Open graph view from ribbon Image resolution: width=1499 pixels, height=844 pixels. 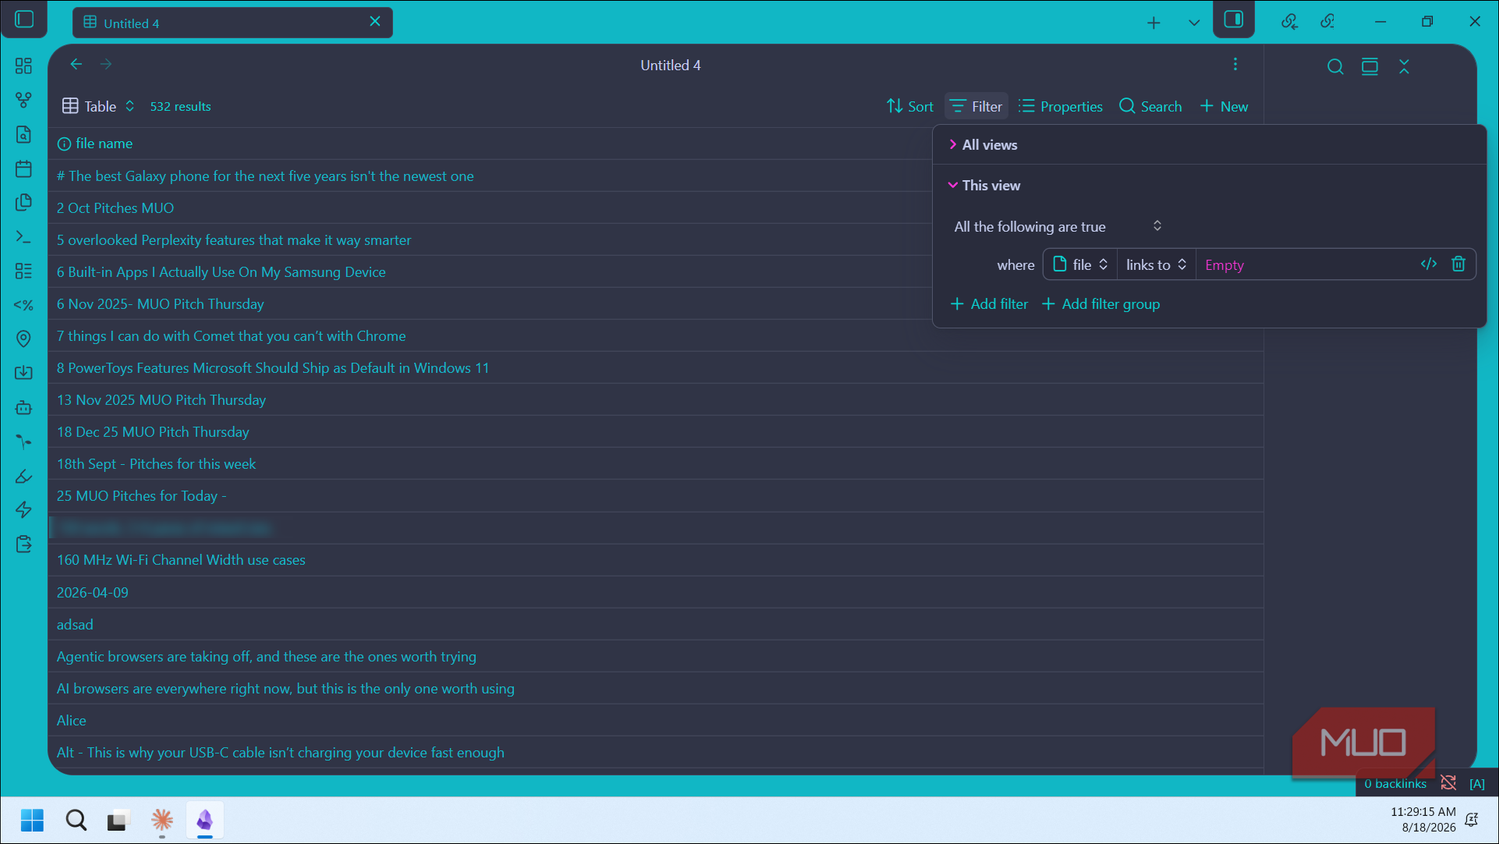pos(24,100)
